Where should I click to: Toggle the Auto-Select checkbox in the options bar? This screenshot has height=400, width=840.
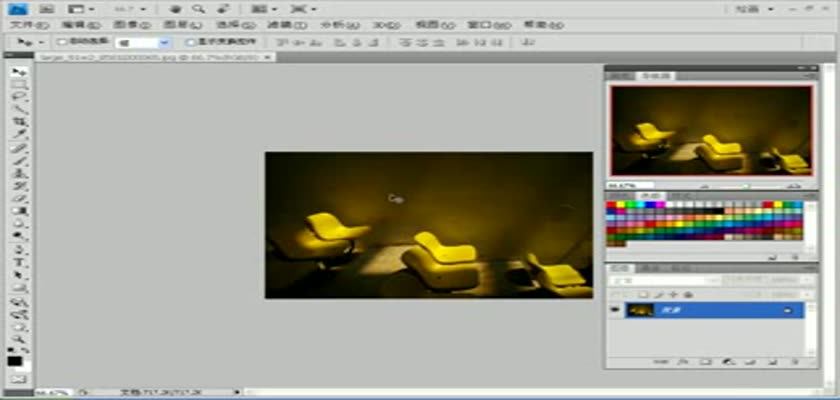pyautogui.click(x=62, y=43)
